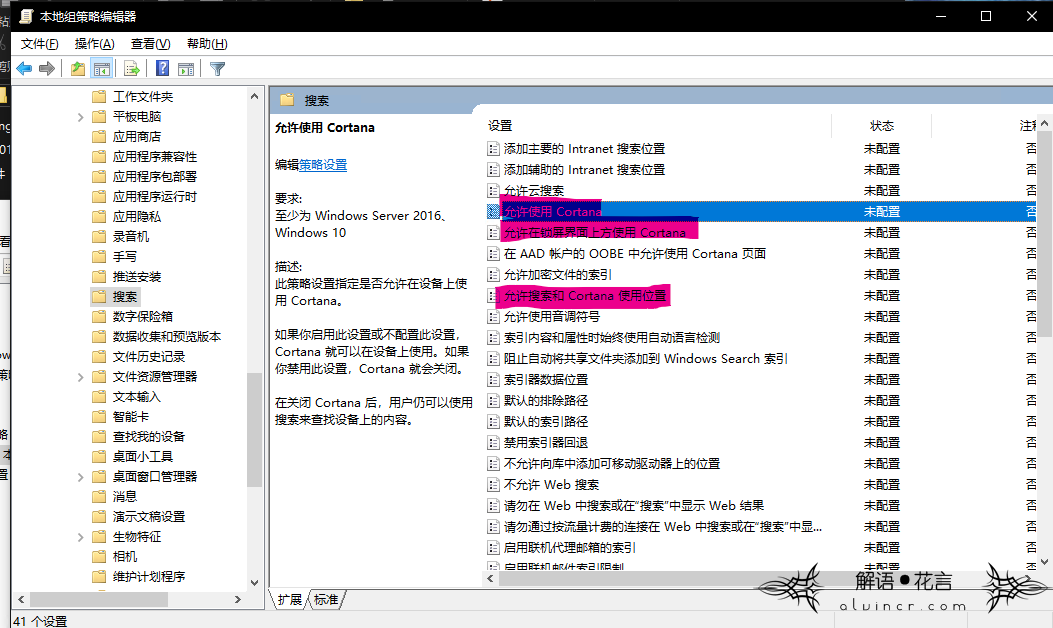
Task: Sort by the 状态 column header
Action: [882, 126]
